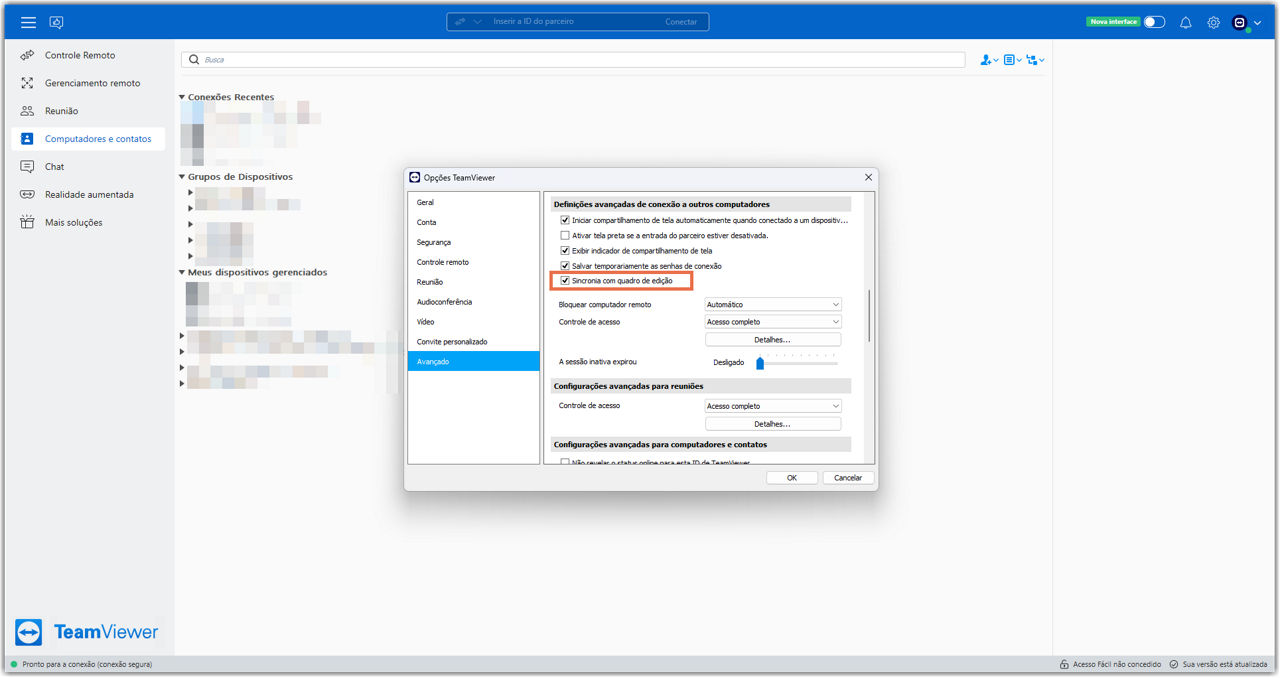Expand the profile account chevron
Screen dimensions: 1280x678
click(x=1257, y=23)
